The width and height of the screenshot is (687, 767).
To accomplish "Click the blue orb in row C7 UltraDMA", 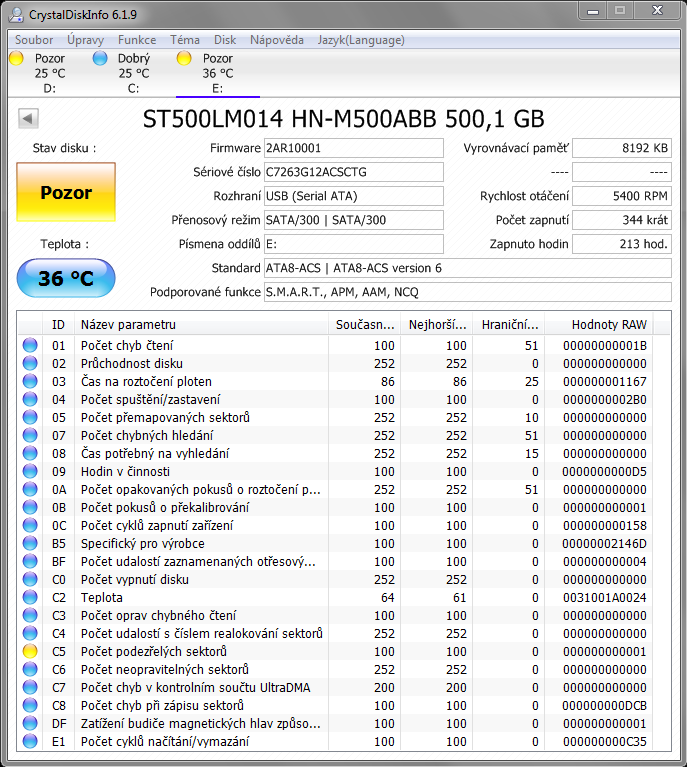I will point(30,687).
